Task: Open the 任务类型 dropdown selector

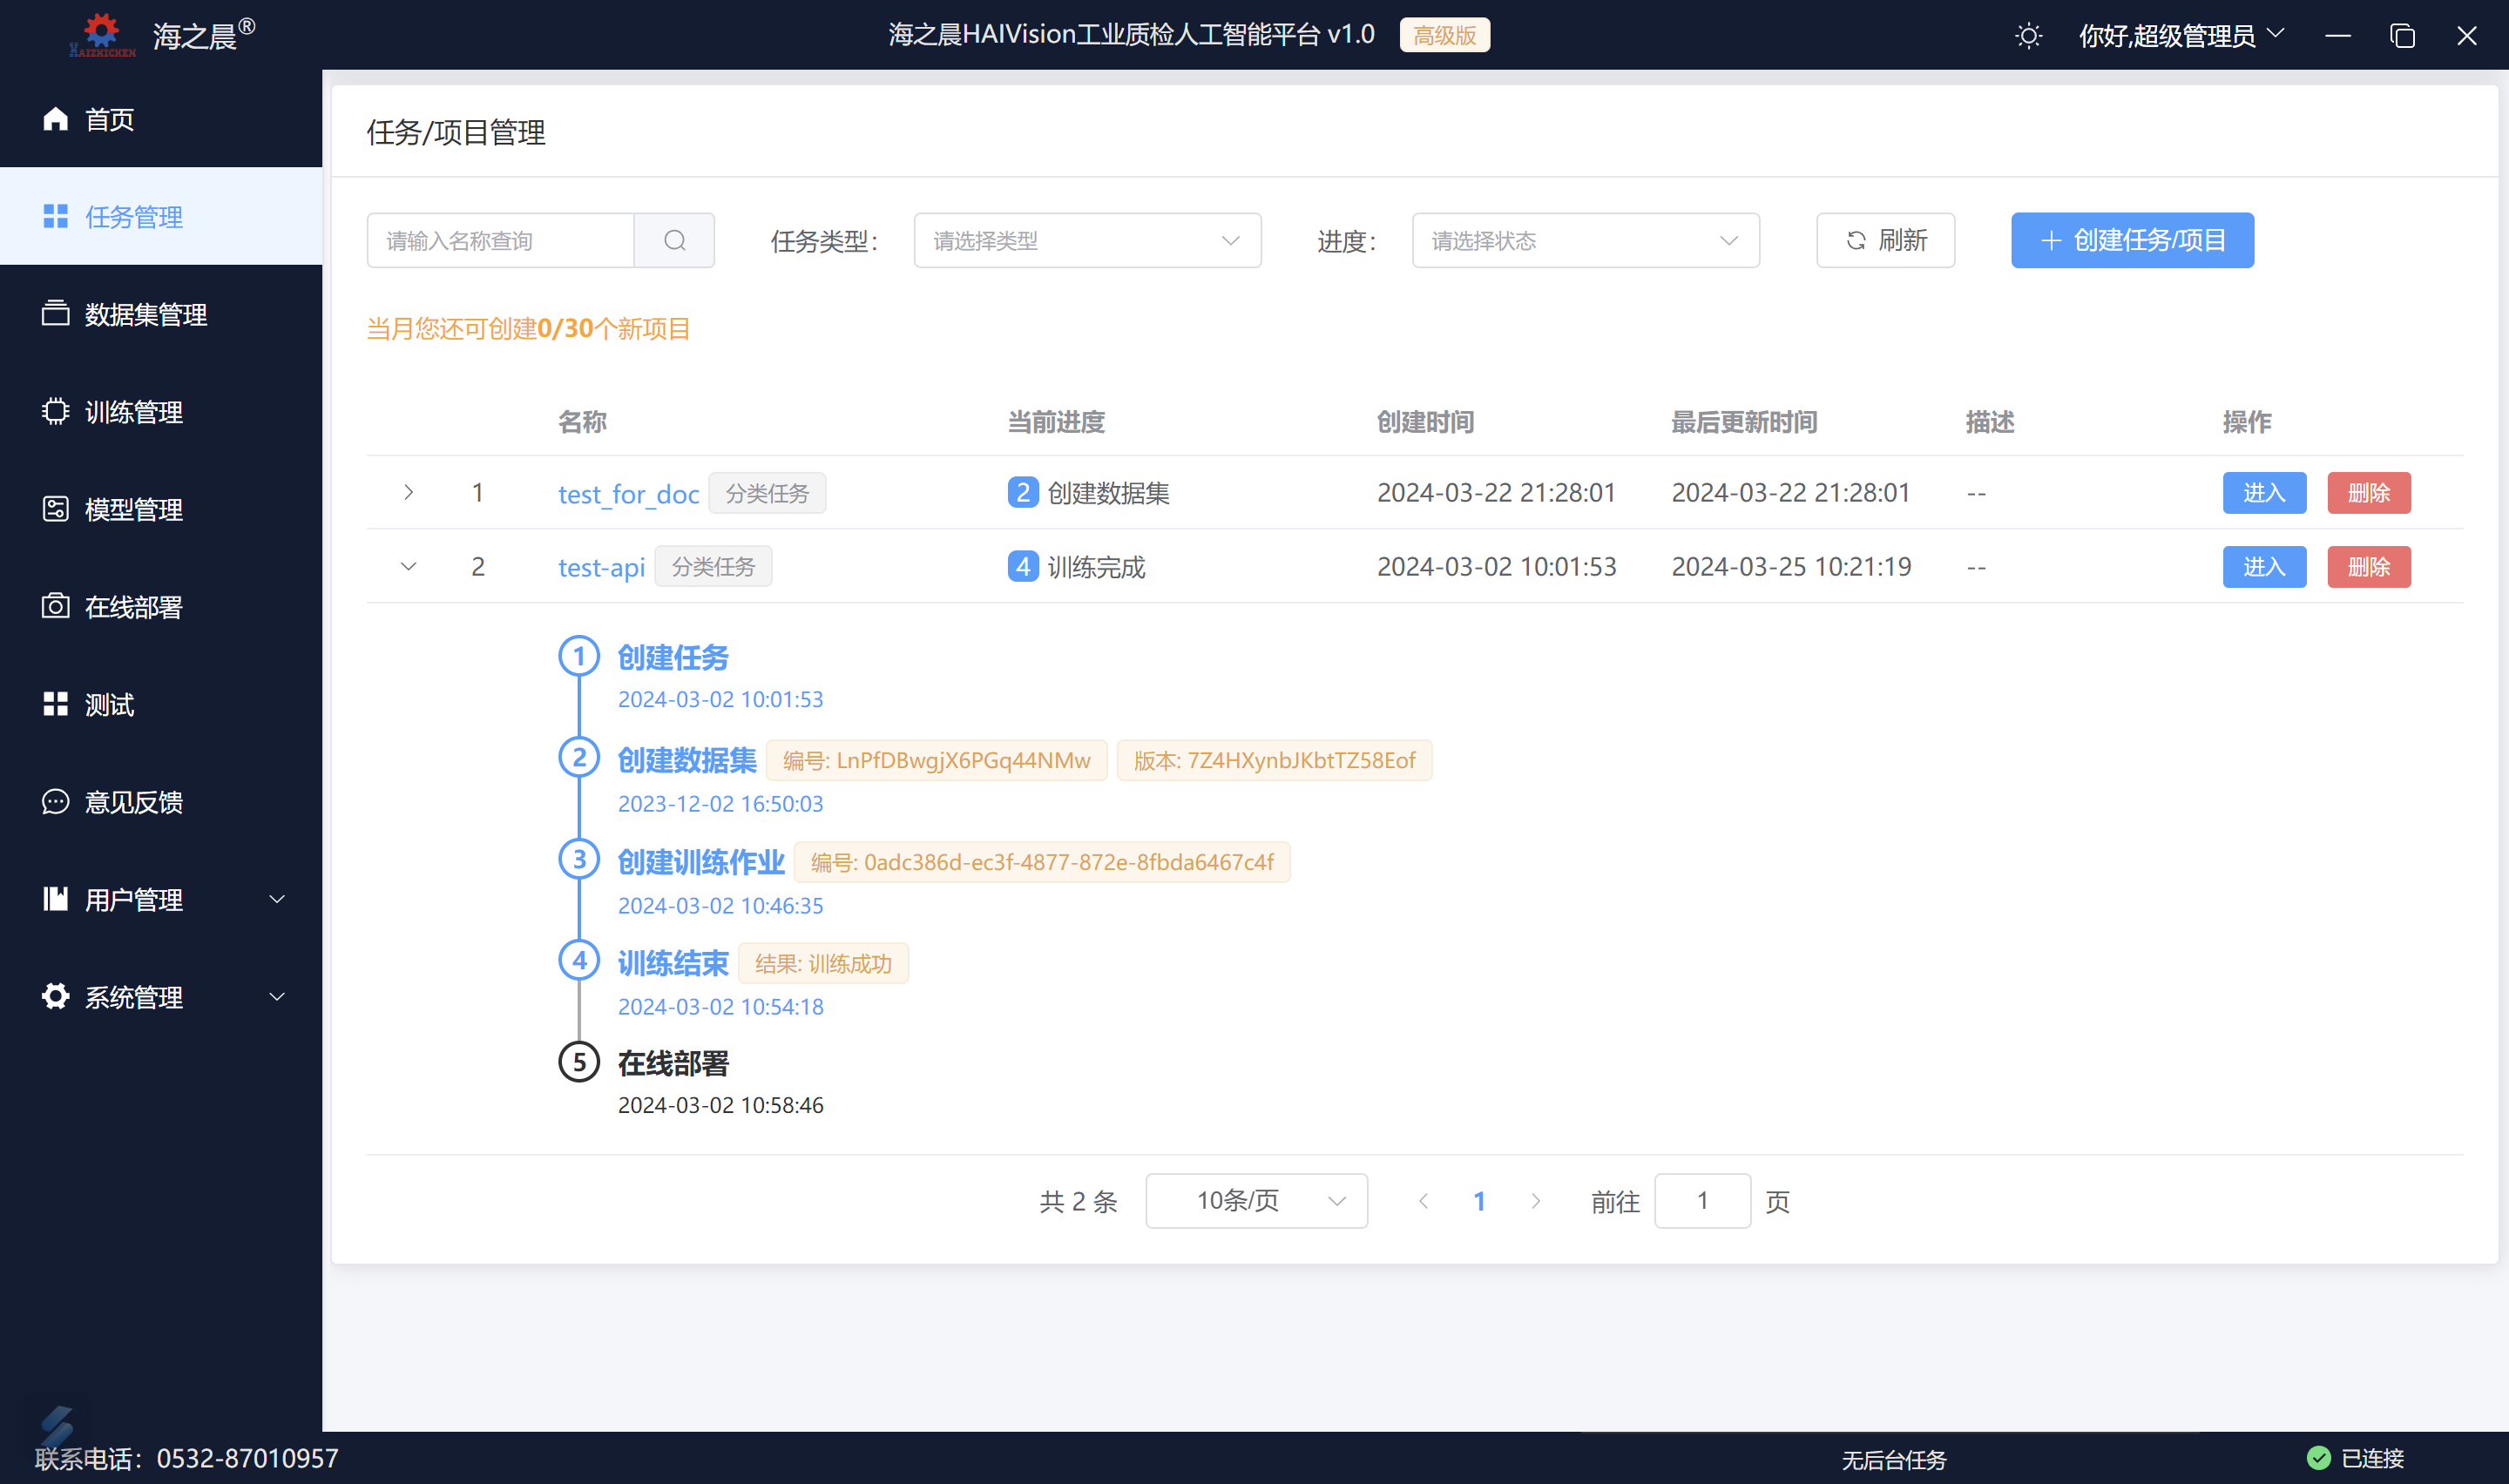Action: [x=1079, y=239]
